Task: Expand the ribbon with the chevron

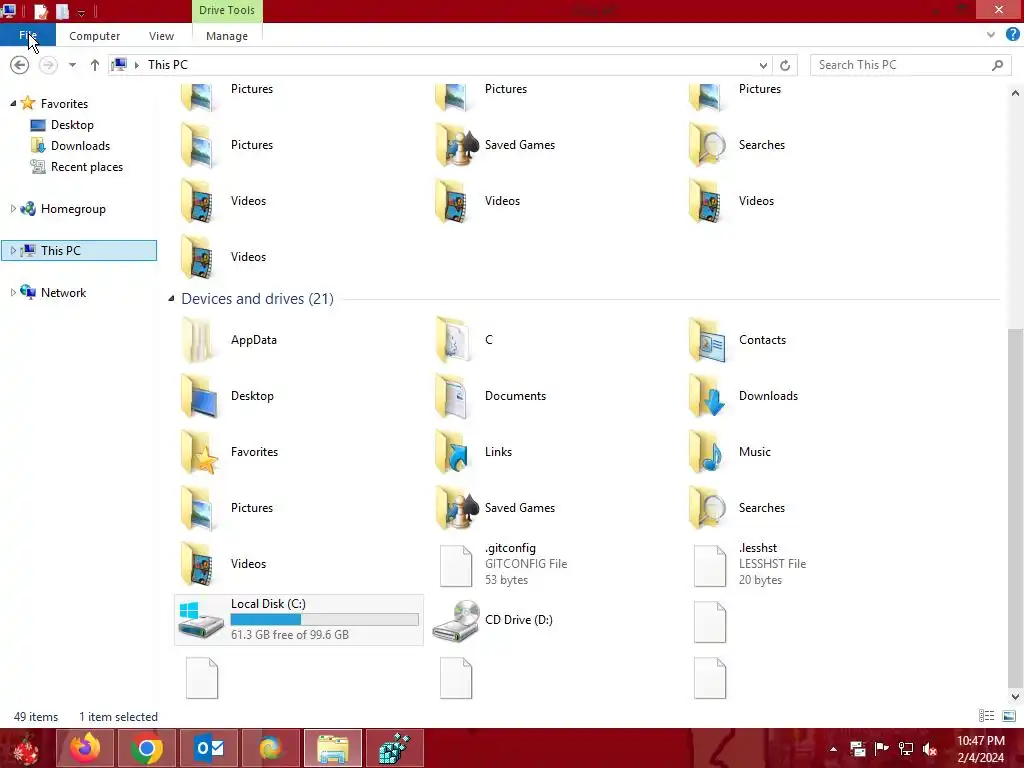Action: 991,35
